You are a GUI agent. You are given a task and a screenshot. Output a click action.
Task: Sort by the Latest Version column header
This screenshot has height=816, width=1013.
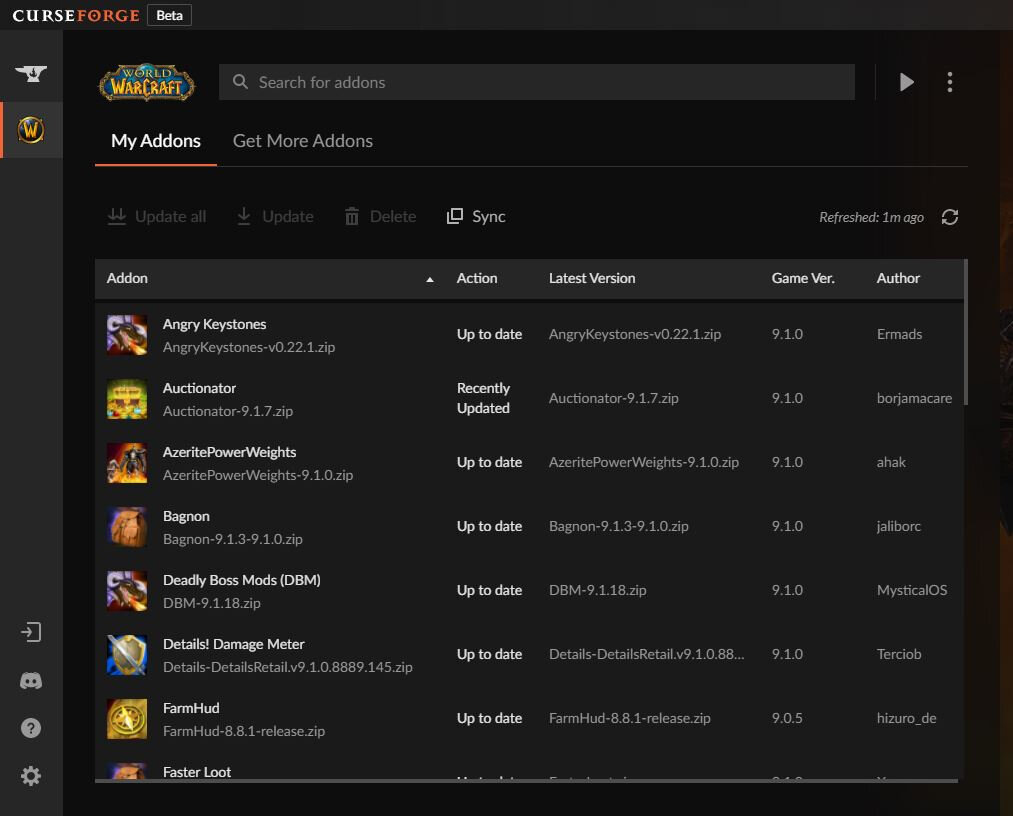pyautogui.click(x=592, y=278)
